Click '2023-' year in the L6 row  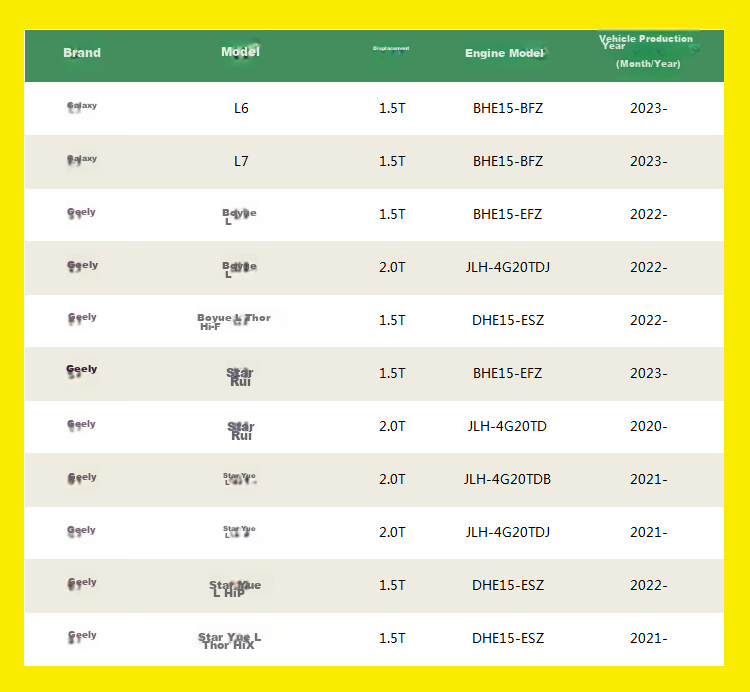(x=648, y=109)
